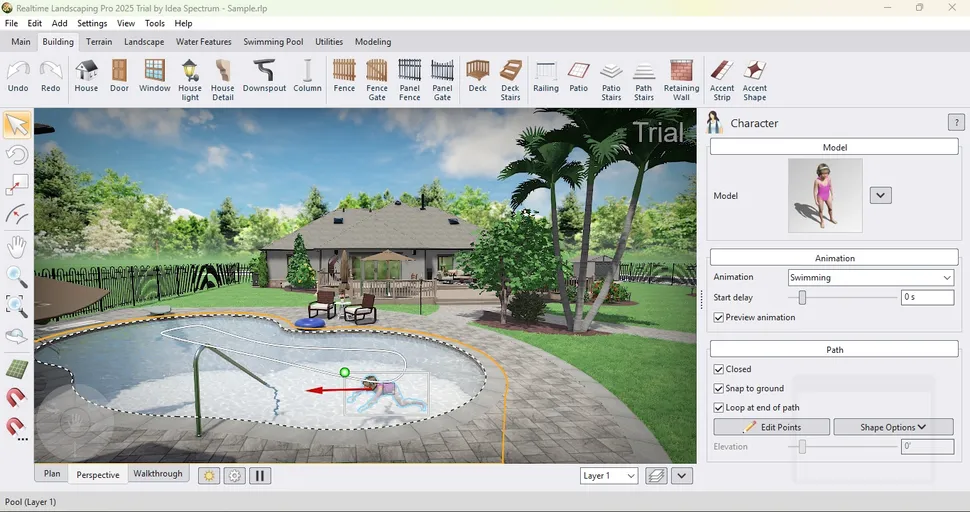The image size is (970, 512).
Task: Switch to the Water Features tab
Action: [x=203, y=42]
